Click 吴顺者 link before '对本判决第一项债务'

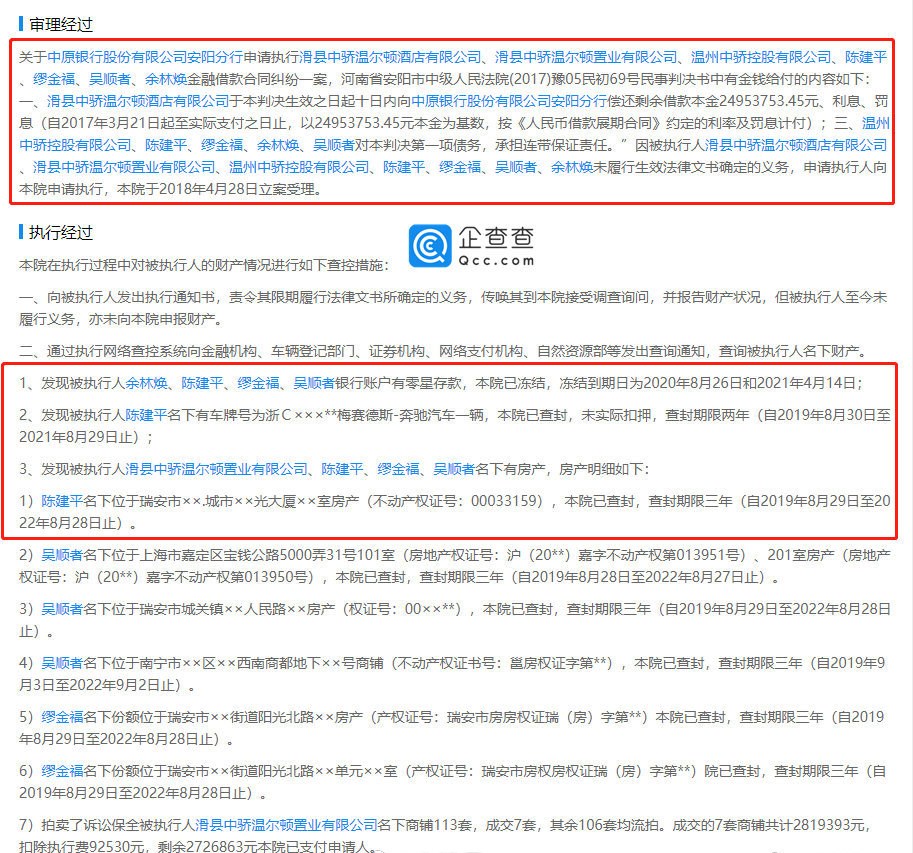pyautogui.click(x=334, y=145)
